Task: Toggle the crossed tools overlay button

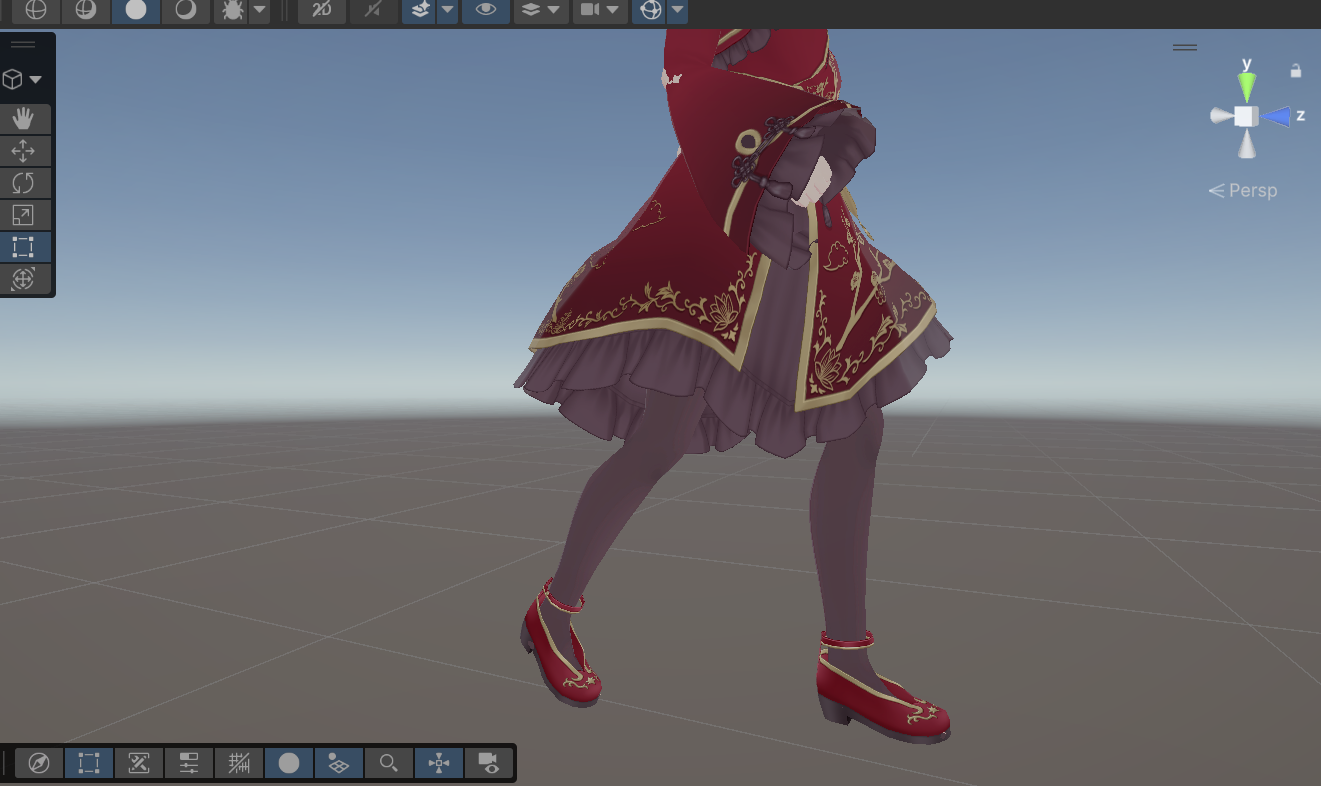Action: 139,764
